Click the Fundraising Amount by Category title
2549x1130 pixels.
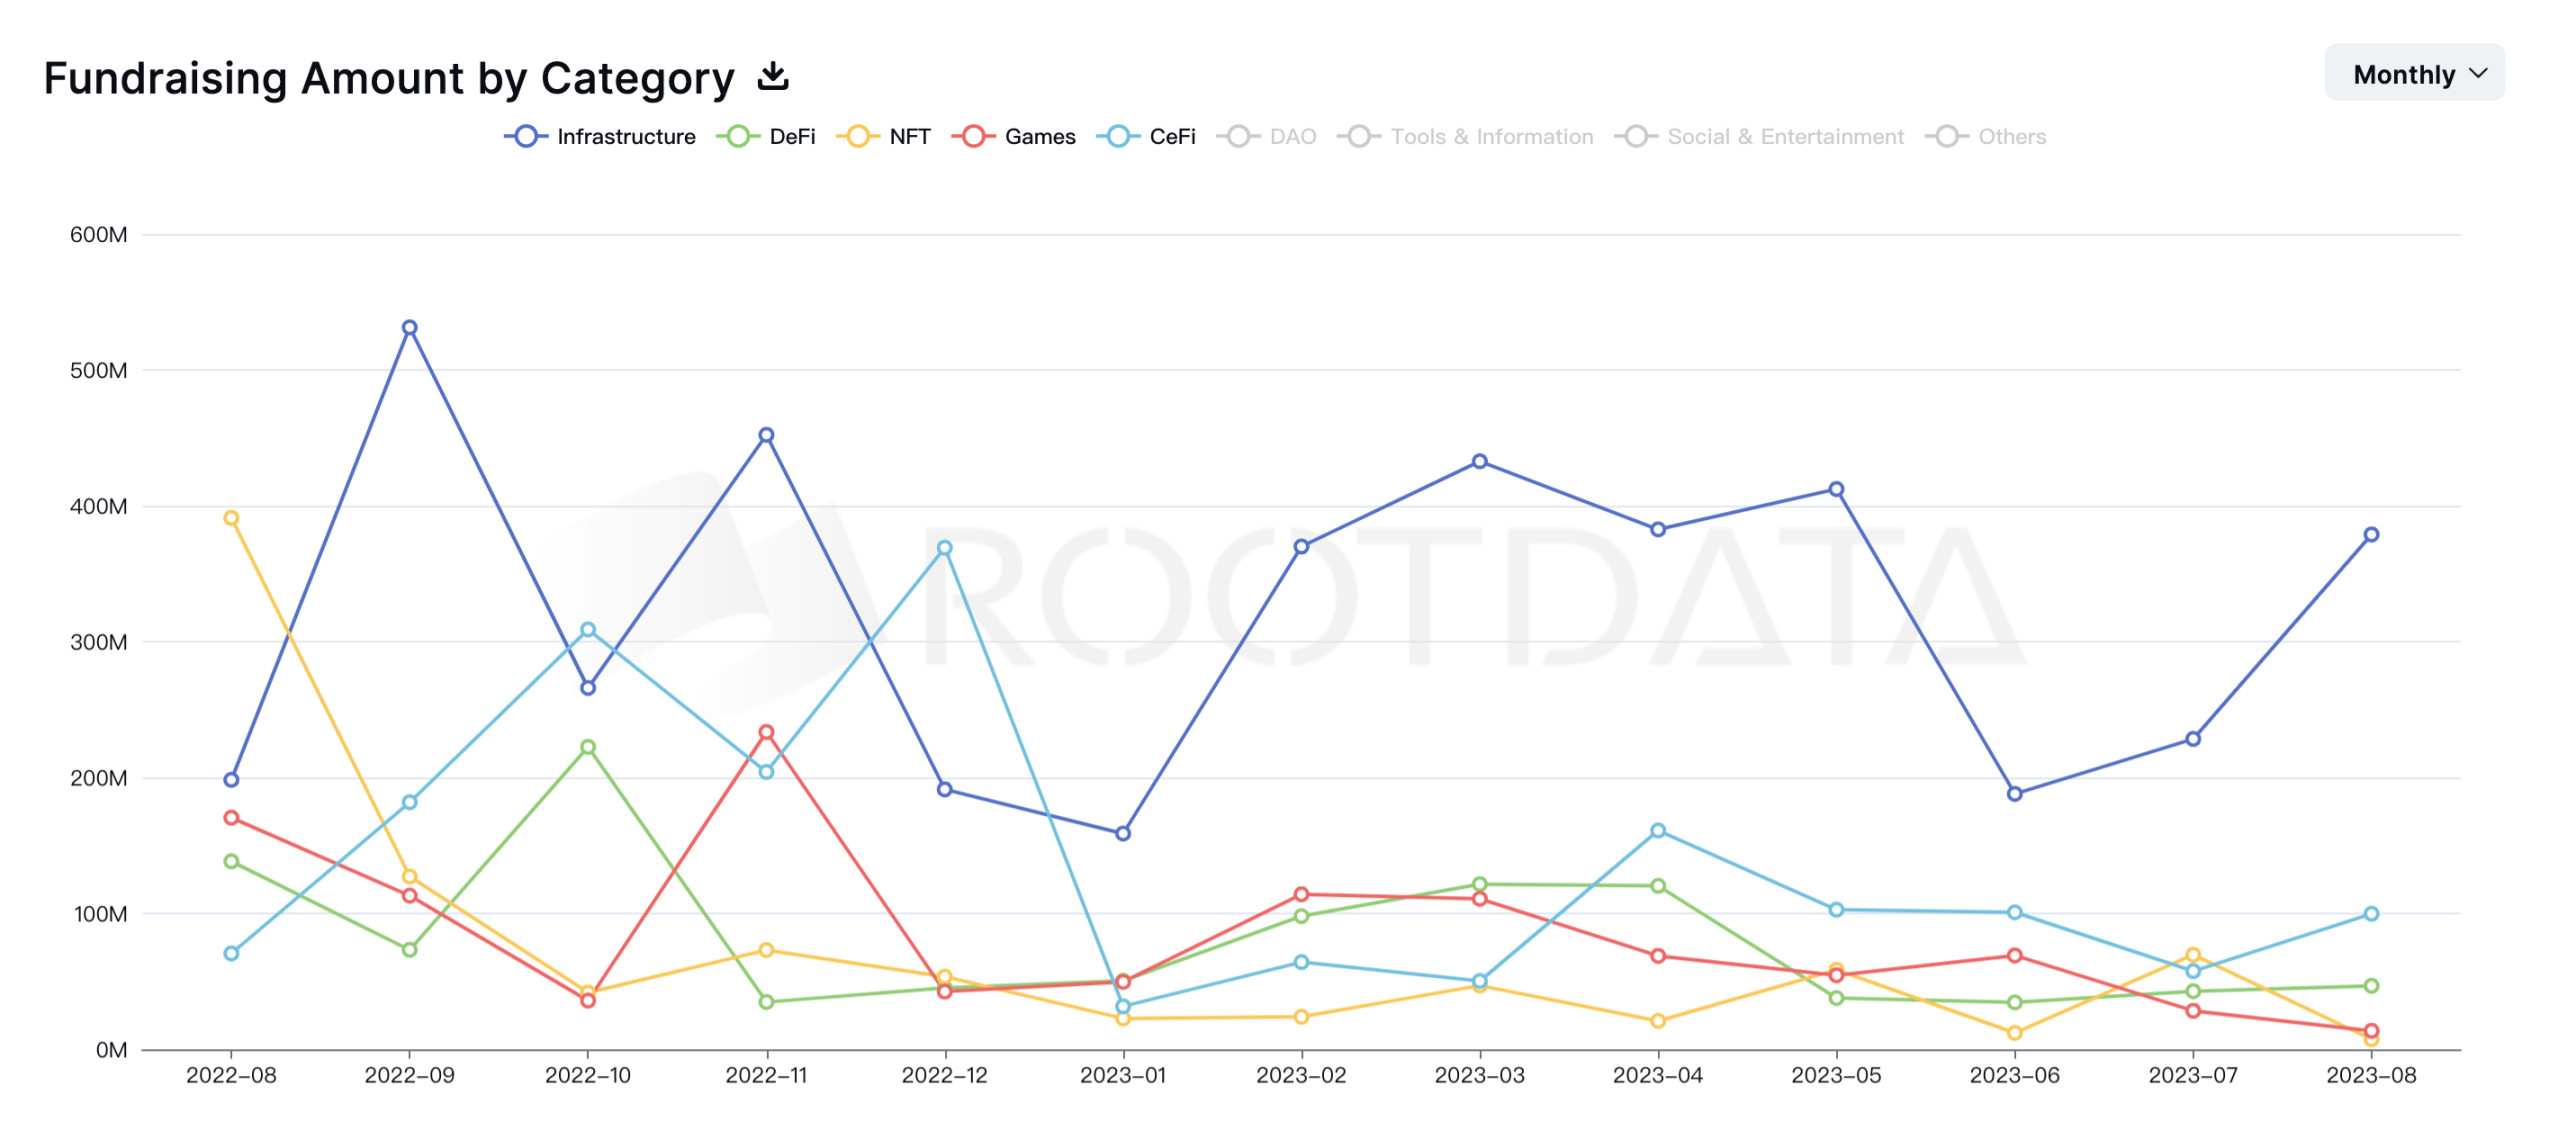(389, 78)
